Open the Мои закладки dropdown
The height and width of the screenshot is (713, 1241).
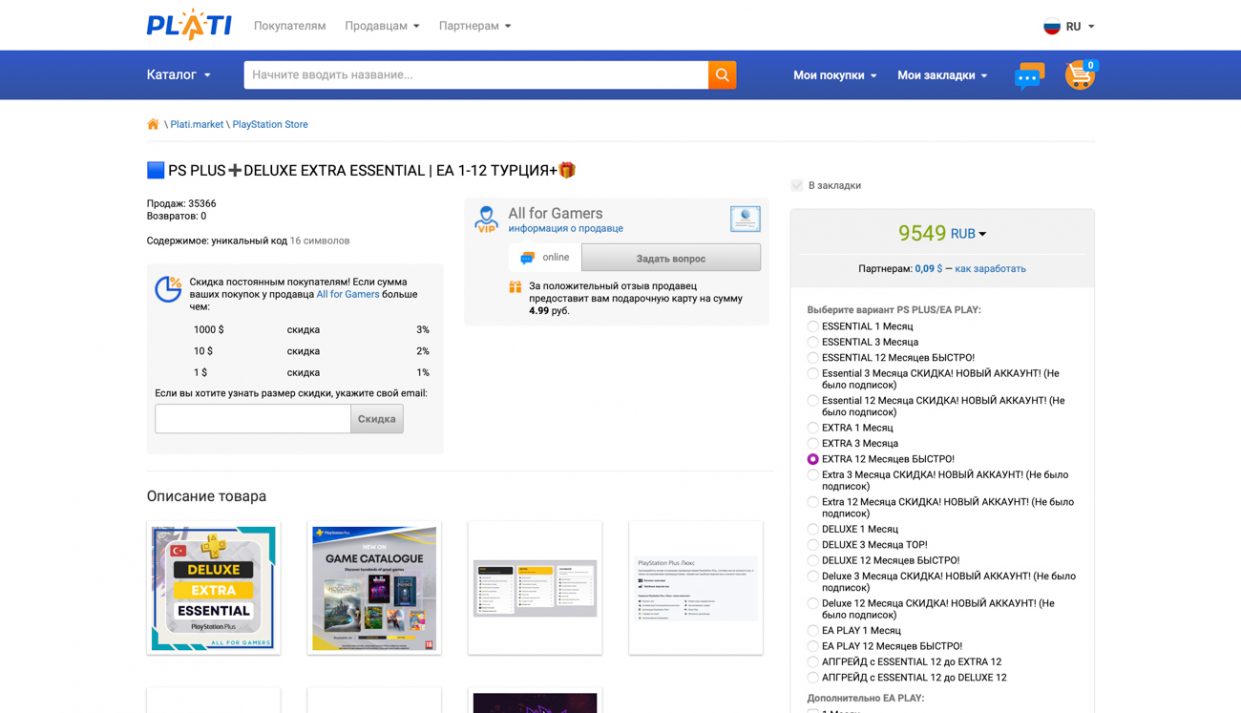pos(942,75)
